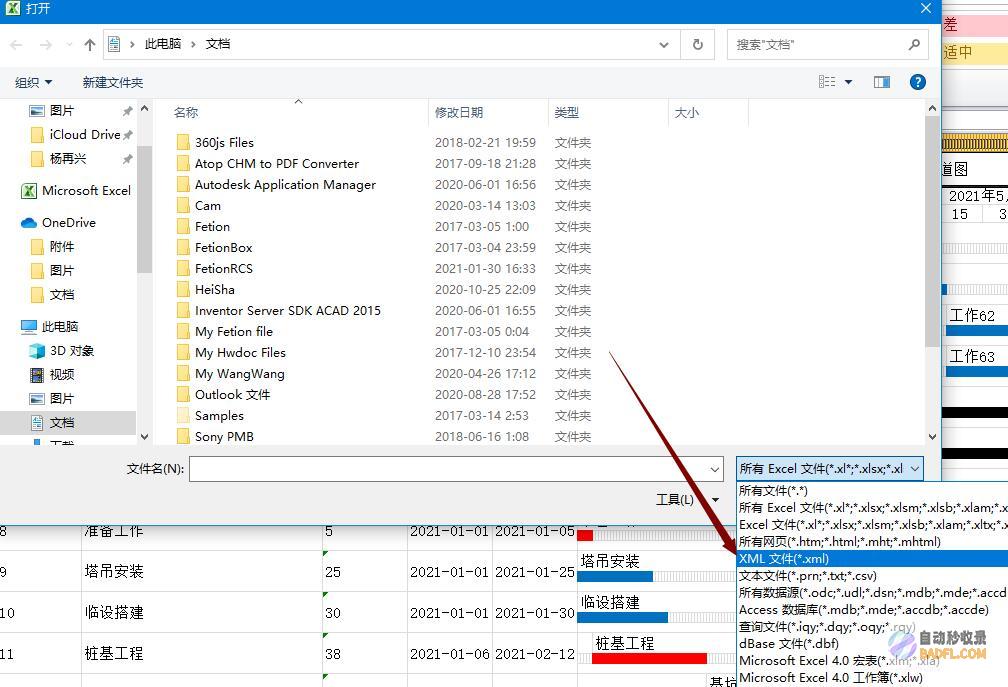Click the navigation pane scrollbar down arrow

click(145, 437)
